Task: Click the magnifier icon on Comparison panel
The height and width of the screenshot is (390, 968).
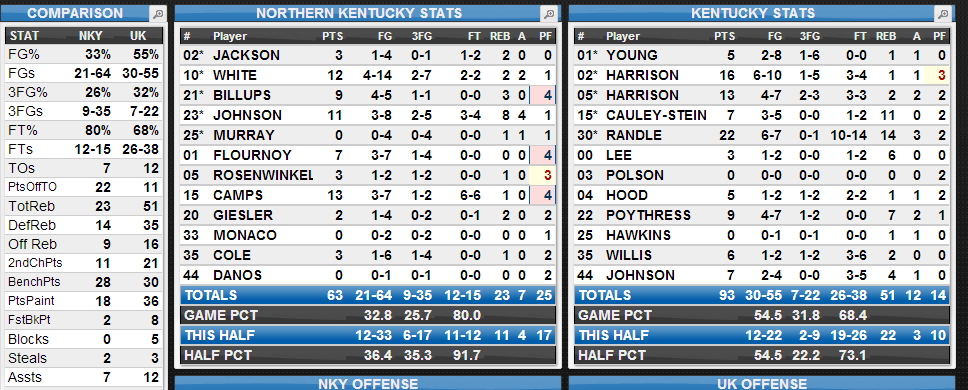Action: point(157,14)
